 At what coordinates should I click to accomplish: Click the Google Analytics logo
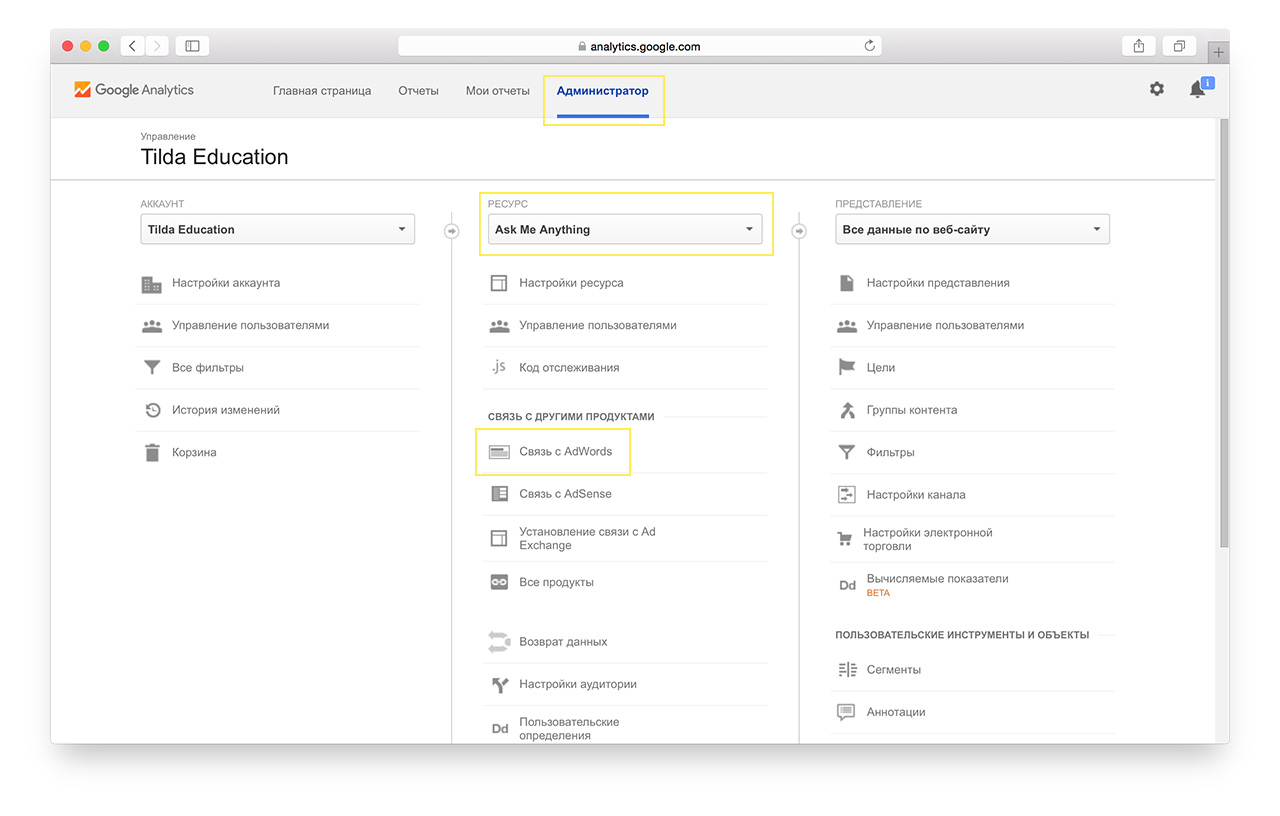coord(134,90)
